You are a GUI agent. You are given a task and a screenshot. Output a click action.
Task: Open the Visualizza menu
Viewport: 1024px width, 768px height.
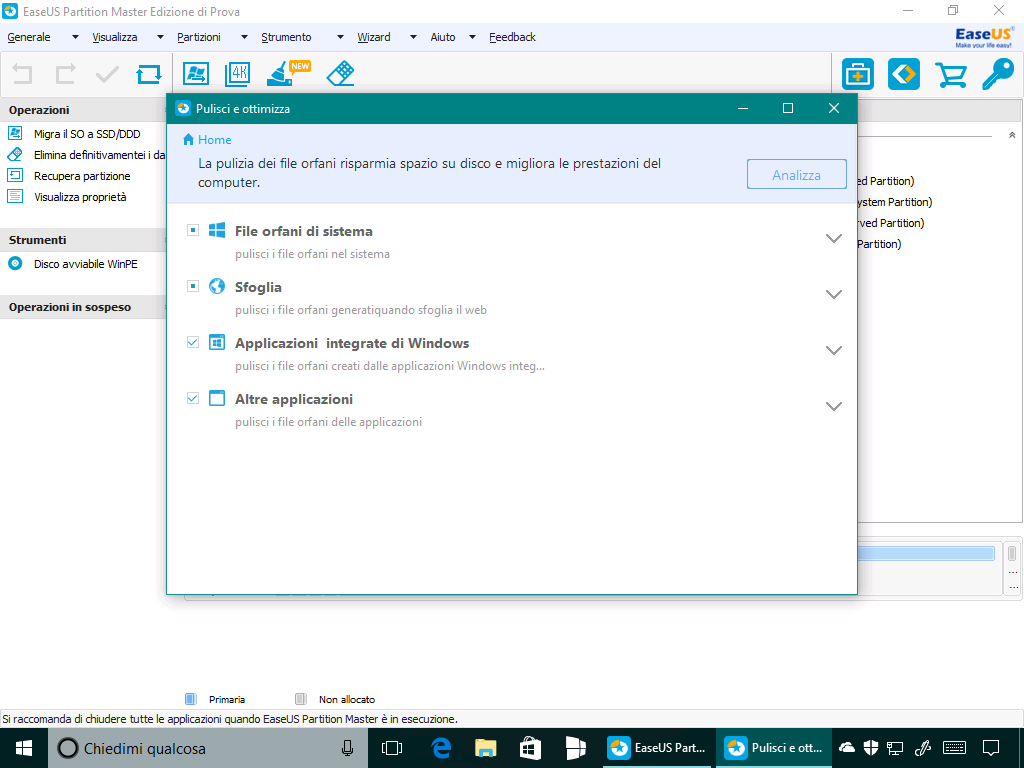click(x=115, y=37)
